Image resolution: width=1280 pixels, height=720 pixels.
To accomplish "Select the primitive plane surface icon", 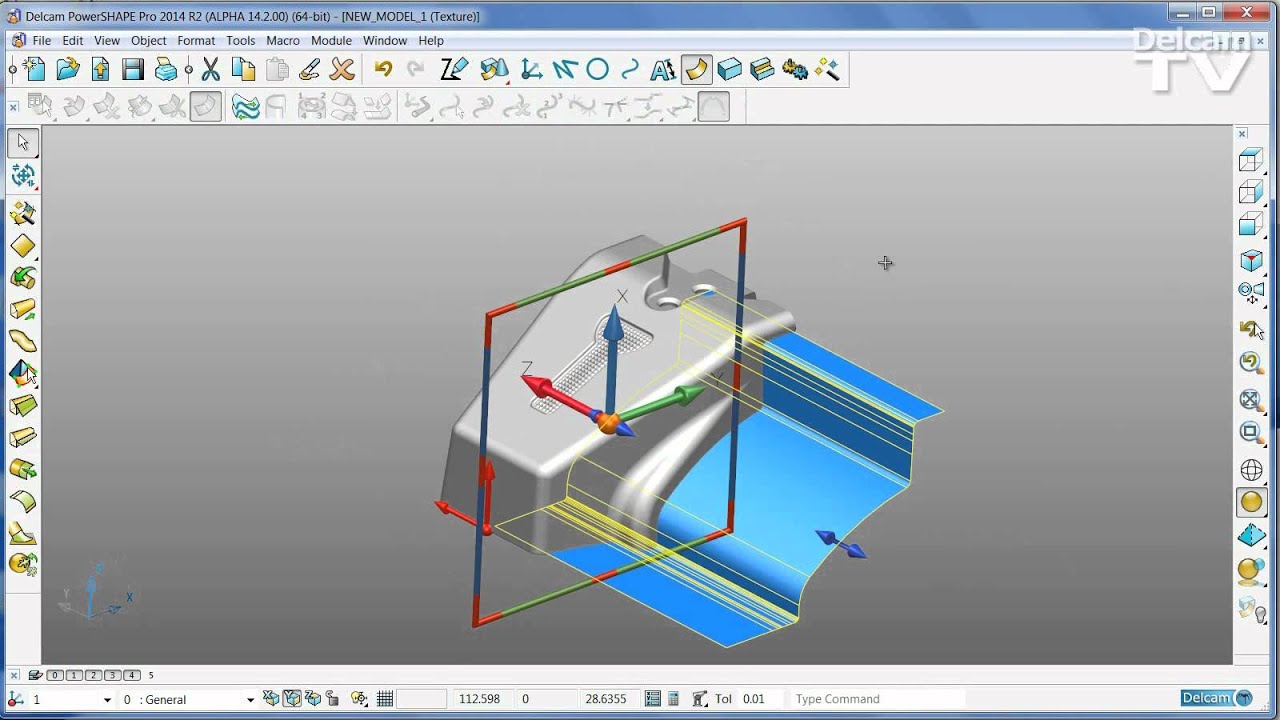I will 22,245.
